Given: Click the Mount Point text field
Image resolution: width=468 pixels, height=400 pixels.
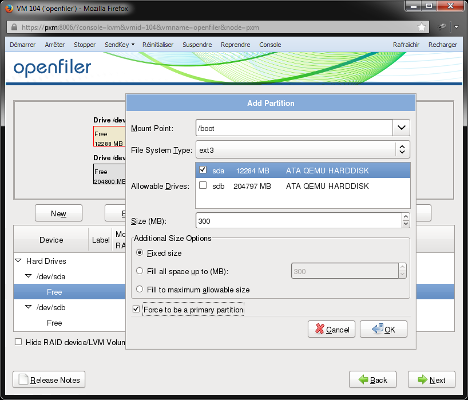Looking at the screenshot, I should tap(294, 128).
